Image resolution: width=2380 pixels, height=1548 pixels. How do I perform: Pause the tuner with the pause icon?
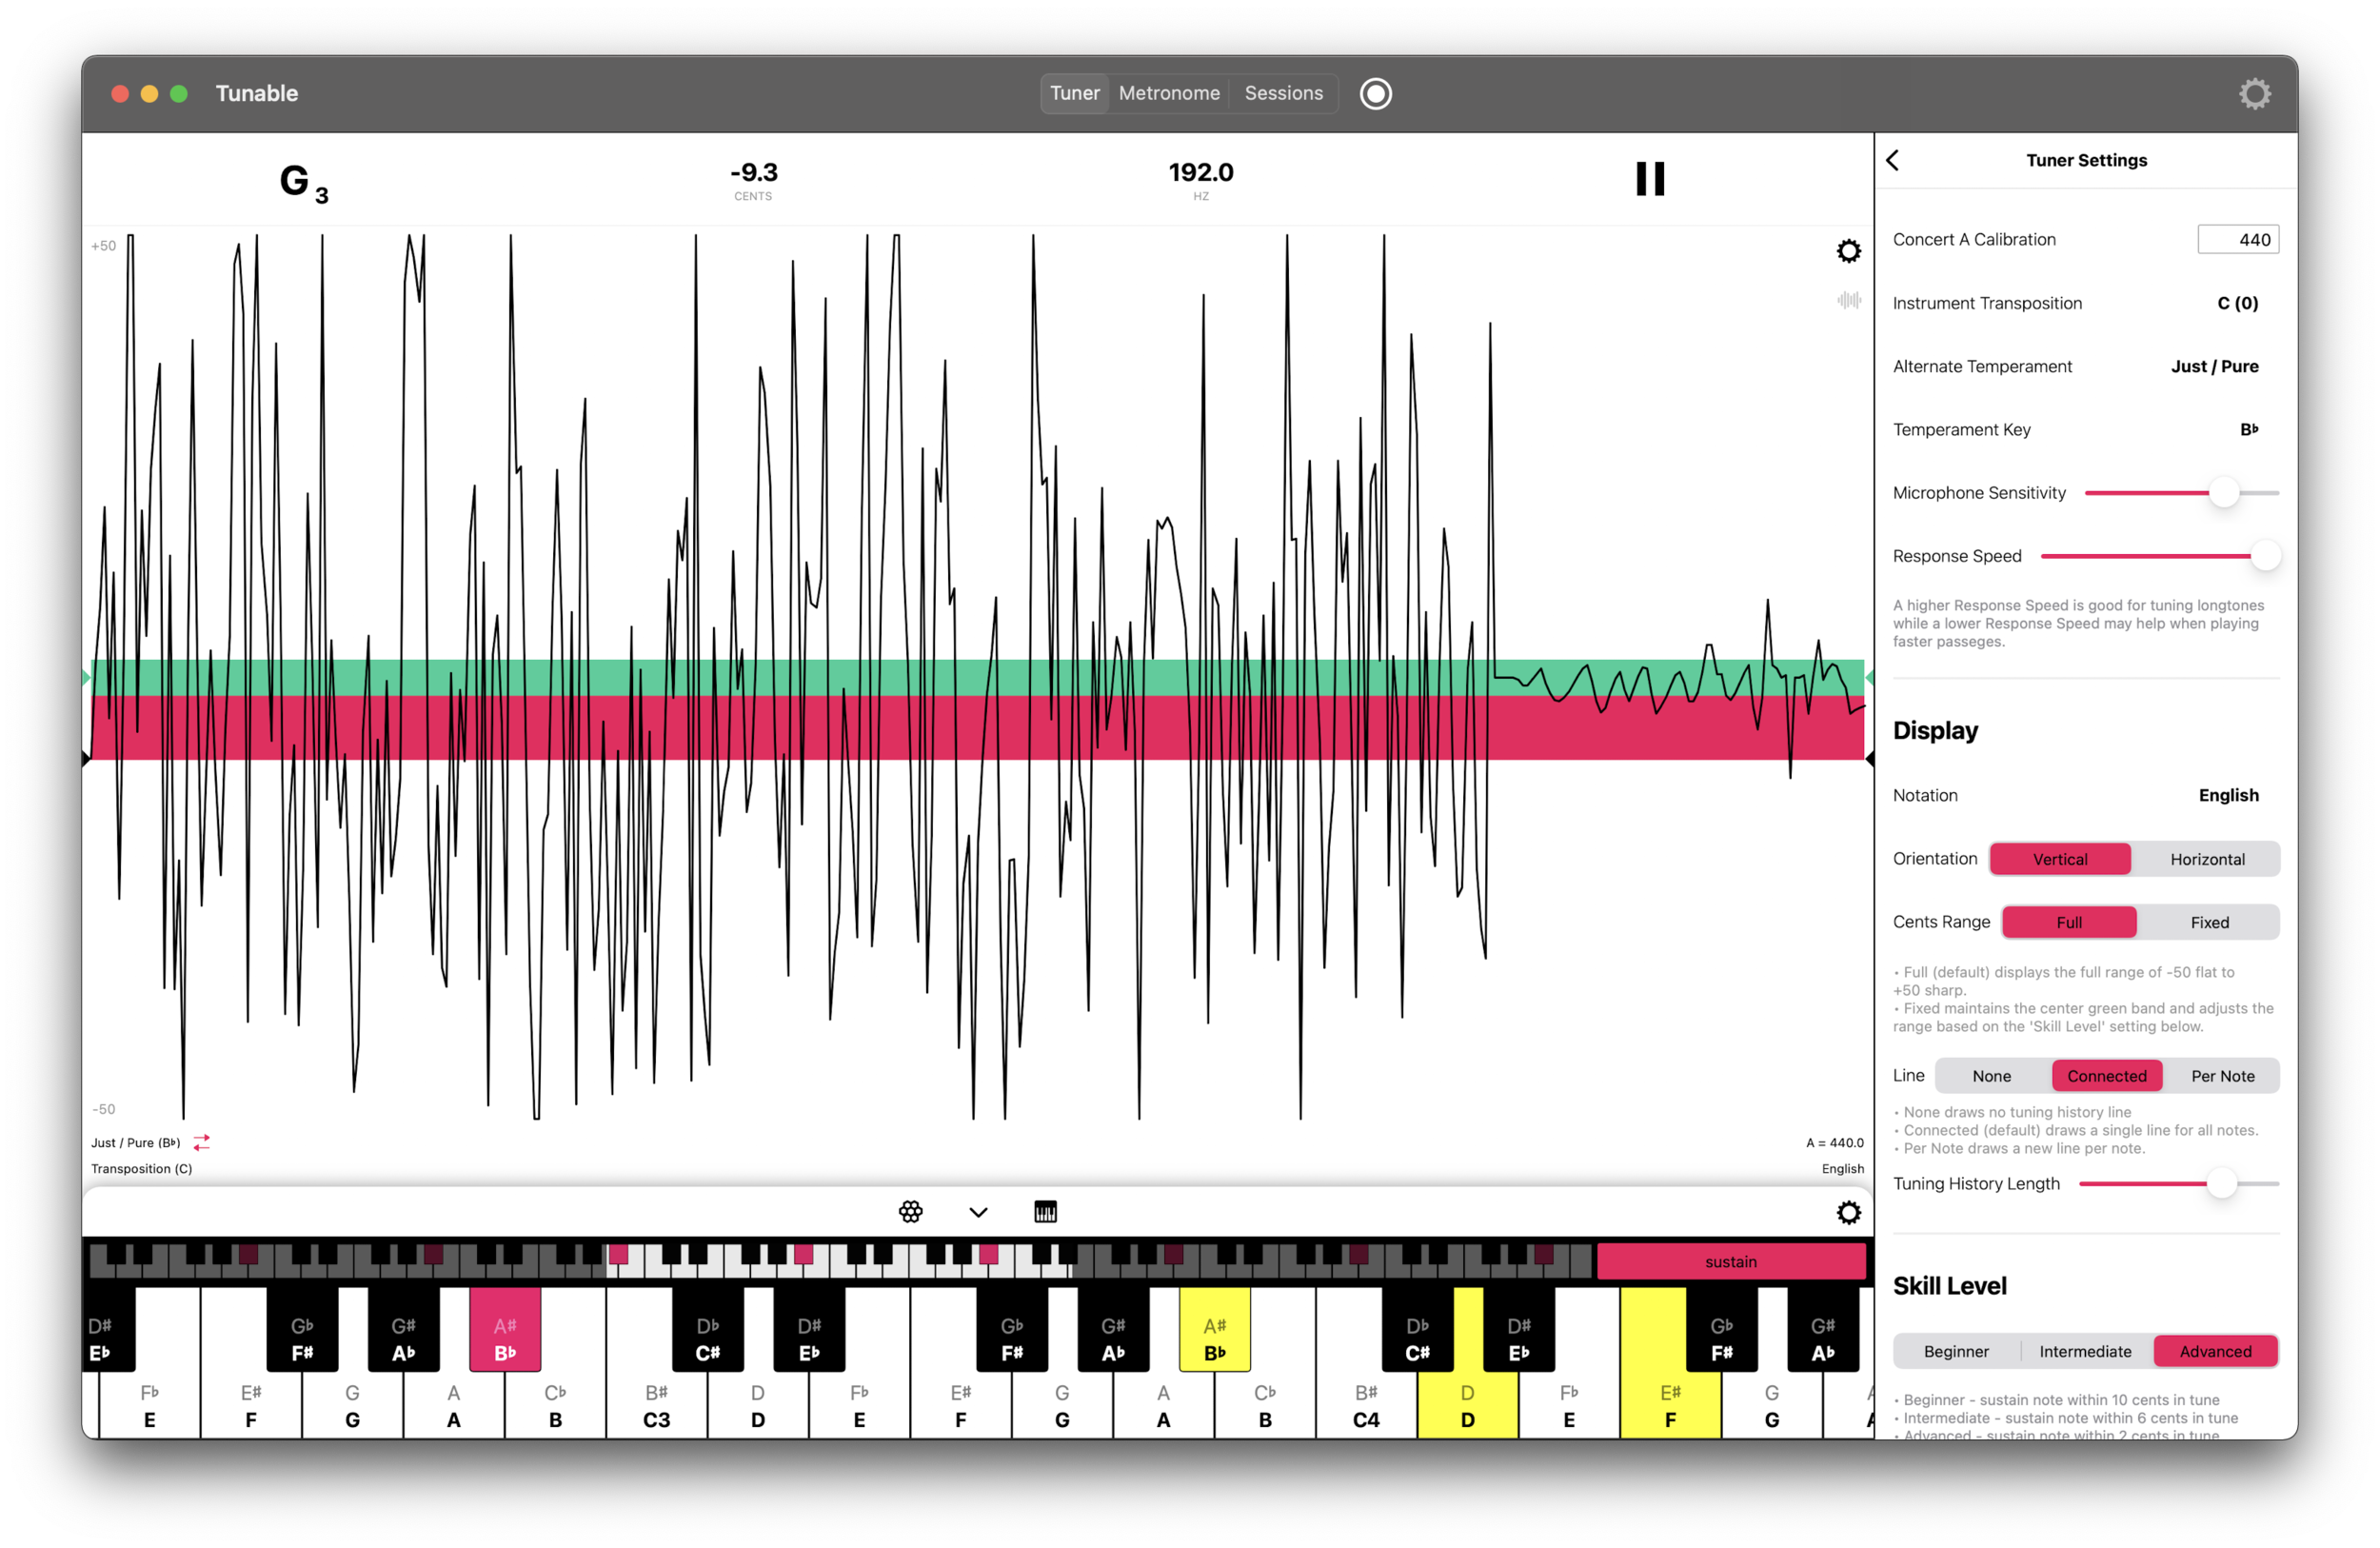[1650, 179]
